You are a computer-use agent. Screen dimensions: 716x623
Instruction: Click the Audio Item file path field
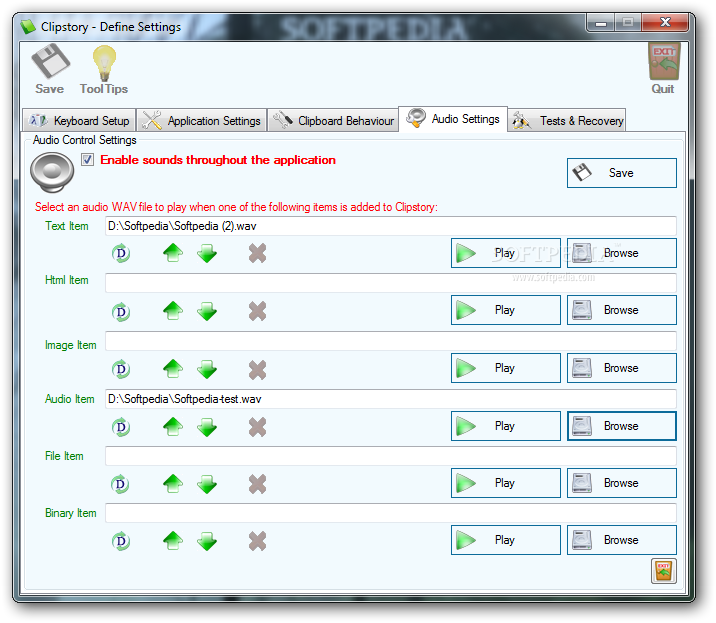click(390, 399)
